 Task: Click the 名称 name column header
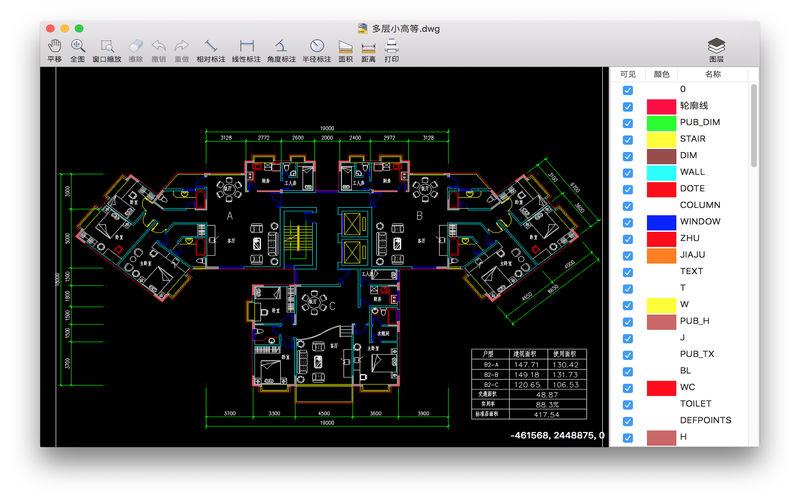click(712, 74)
